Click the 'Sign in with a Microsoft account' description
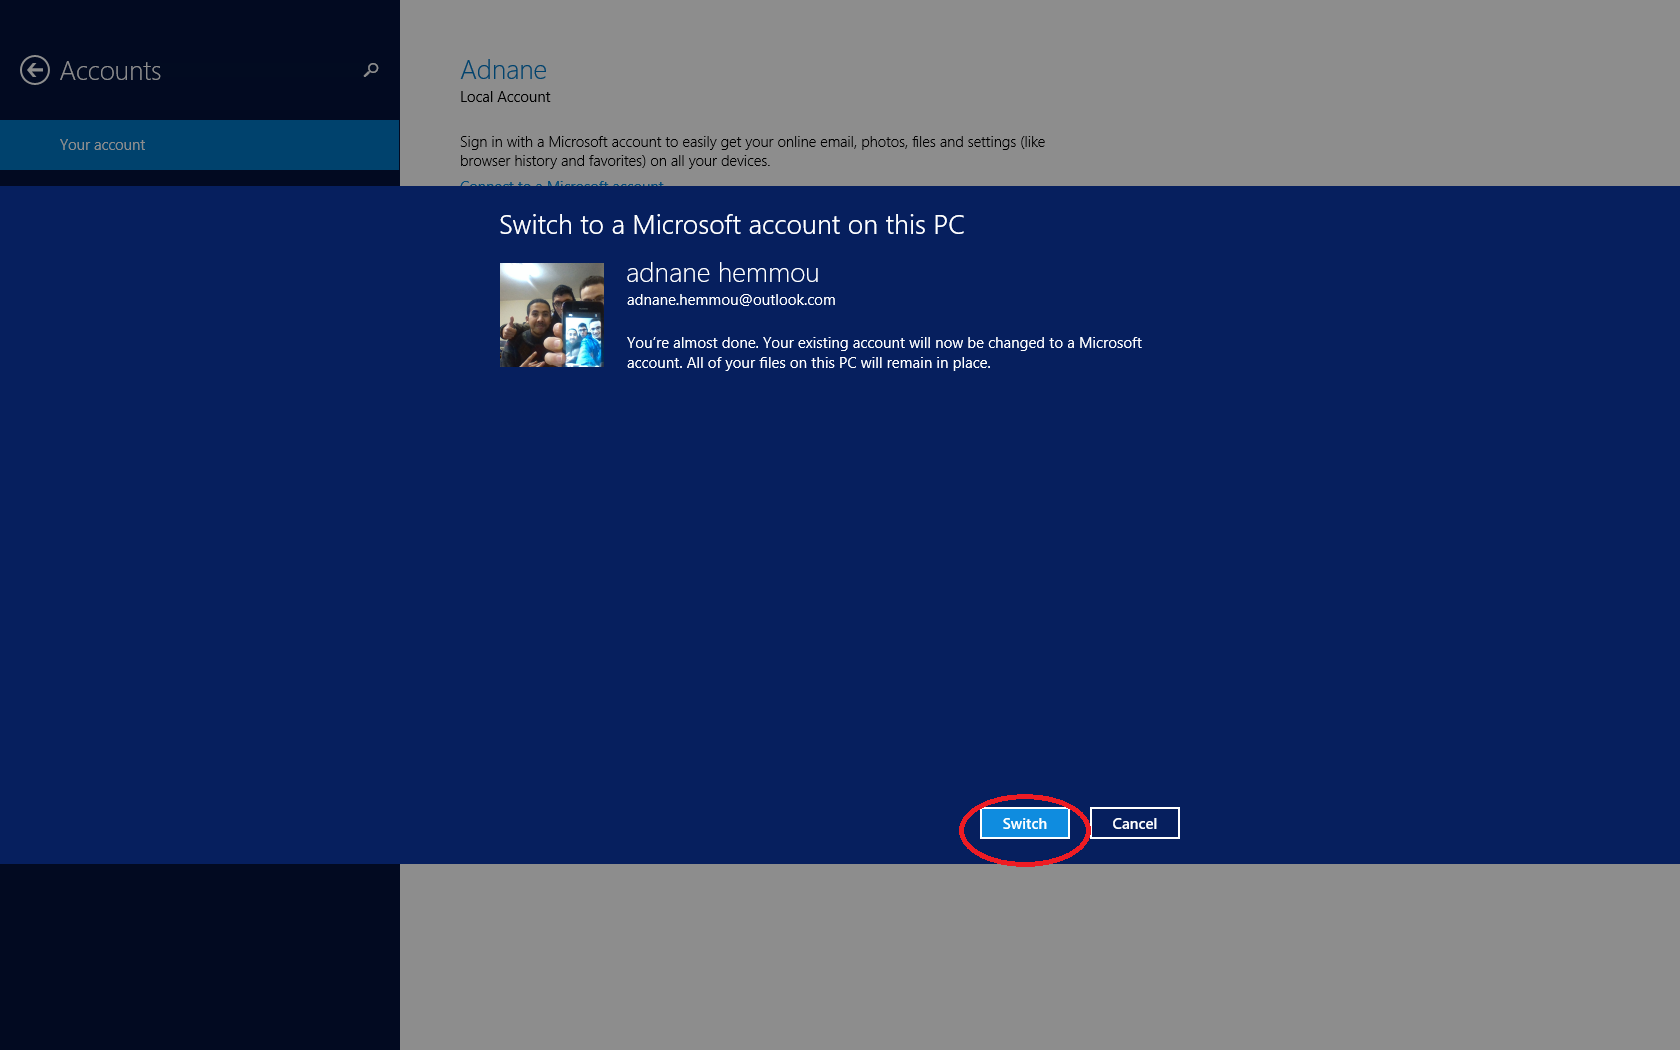 pyautogui.click(x=752, y=151)
